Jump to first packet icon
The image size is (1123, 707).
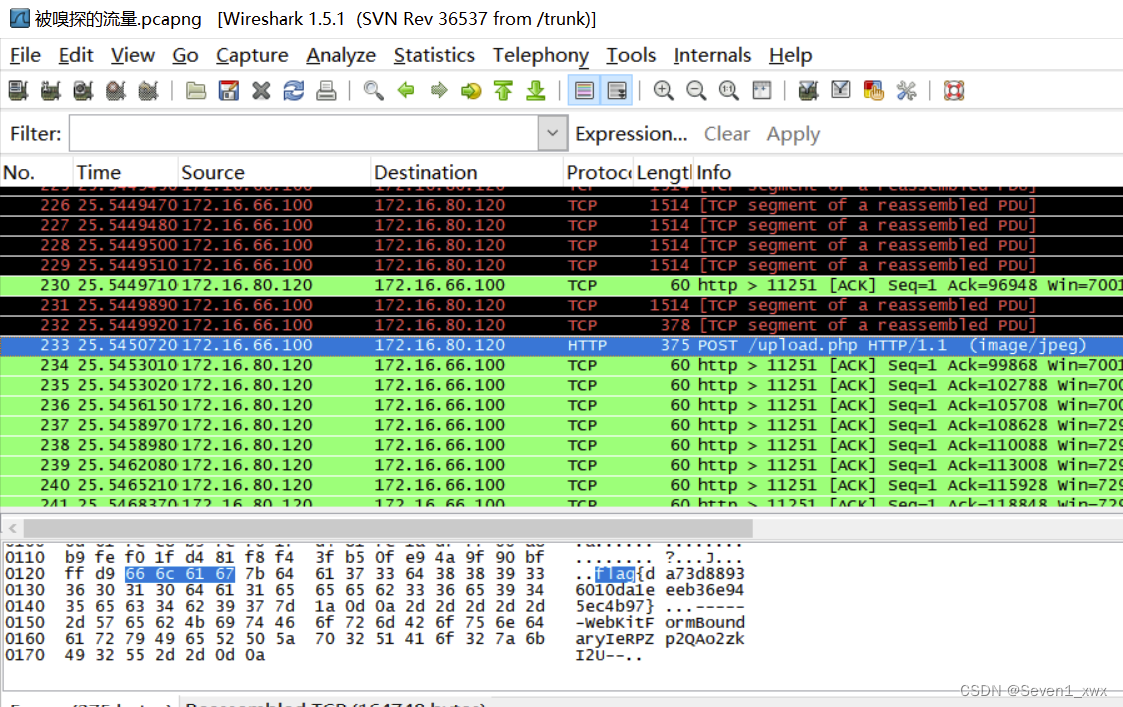503,90
